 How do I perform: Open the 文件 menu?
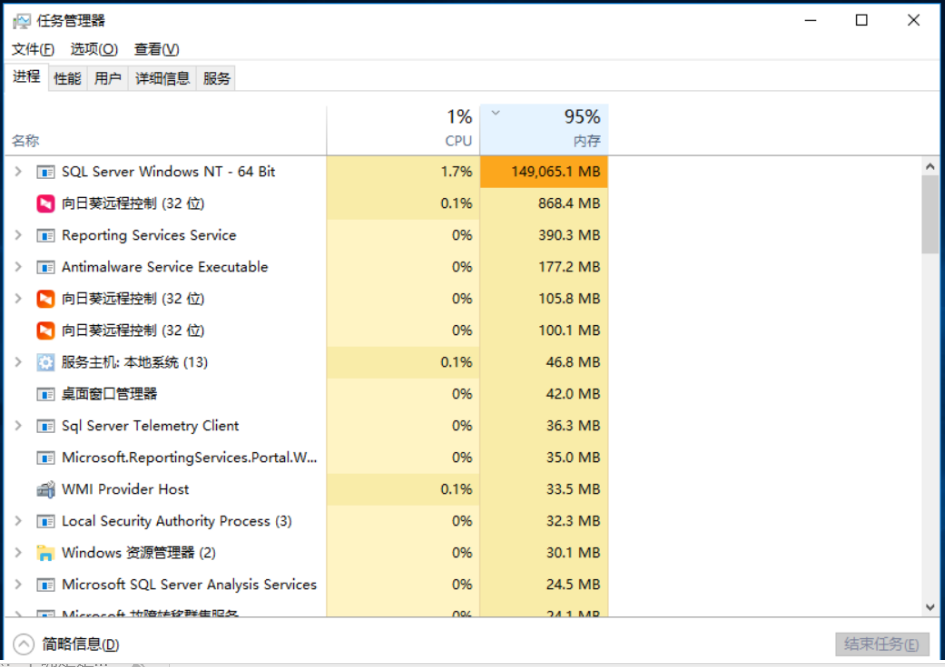tap(32, 49)
